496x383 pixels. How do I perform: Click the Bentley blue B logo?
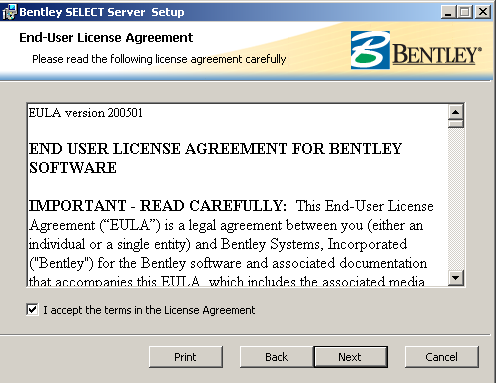coord(370,50)
